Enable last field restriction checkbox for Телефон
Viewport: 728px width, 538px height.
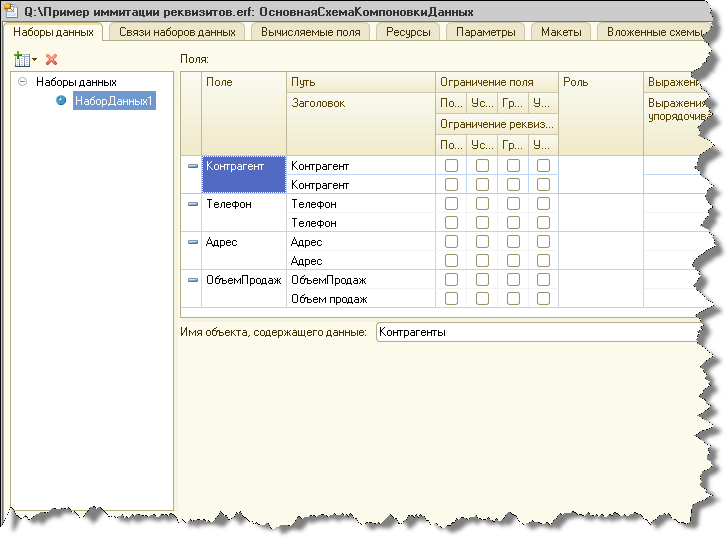[543, 204]
